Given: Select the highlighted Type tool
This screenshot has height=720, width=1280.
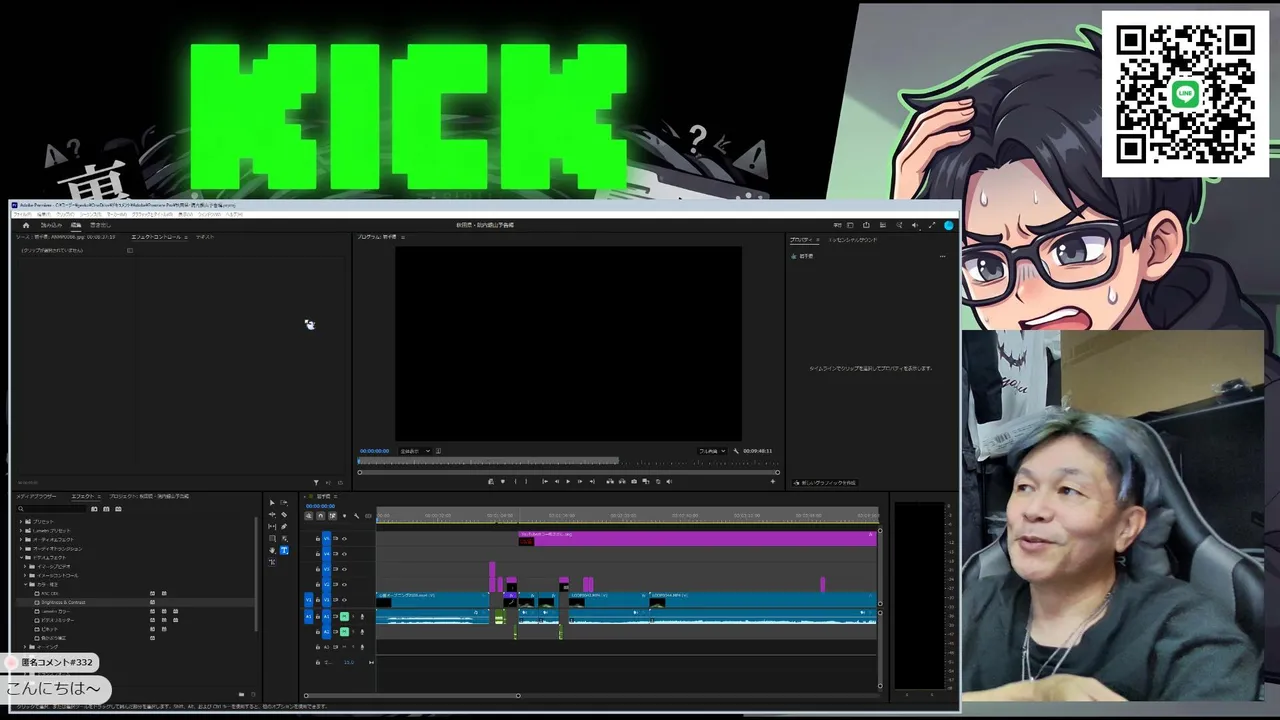Looking at the screenshot, I should pyautogui.click(x=284, y=551).
